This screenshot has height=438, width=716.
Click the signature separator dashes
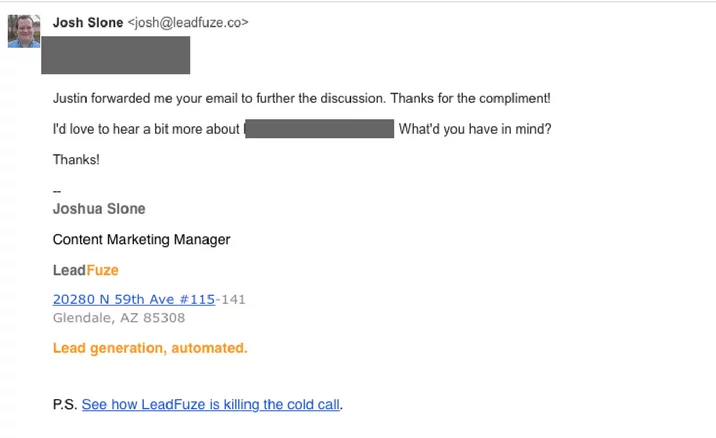tap(57, 190)
